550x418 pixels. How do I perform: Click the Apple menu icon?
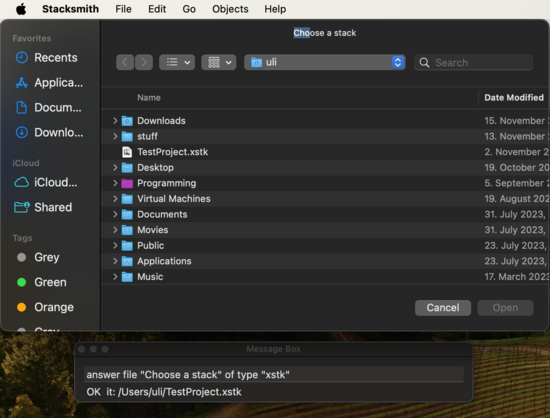(21, 9)
